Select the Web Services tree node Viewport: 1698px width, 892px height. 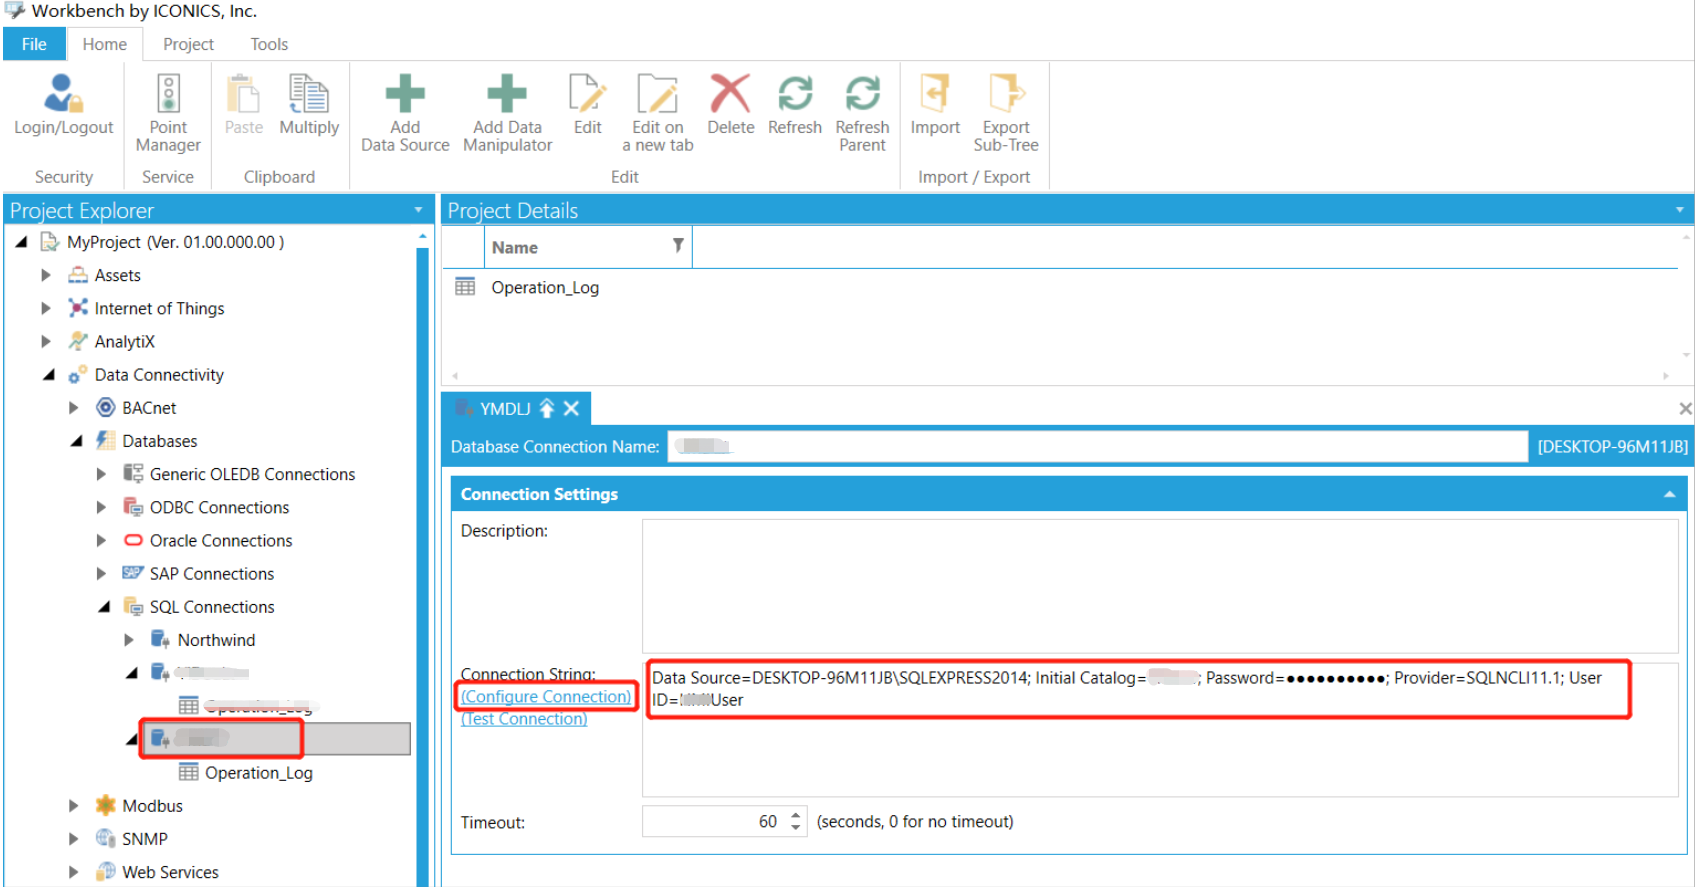click(170, 872)
